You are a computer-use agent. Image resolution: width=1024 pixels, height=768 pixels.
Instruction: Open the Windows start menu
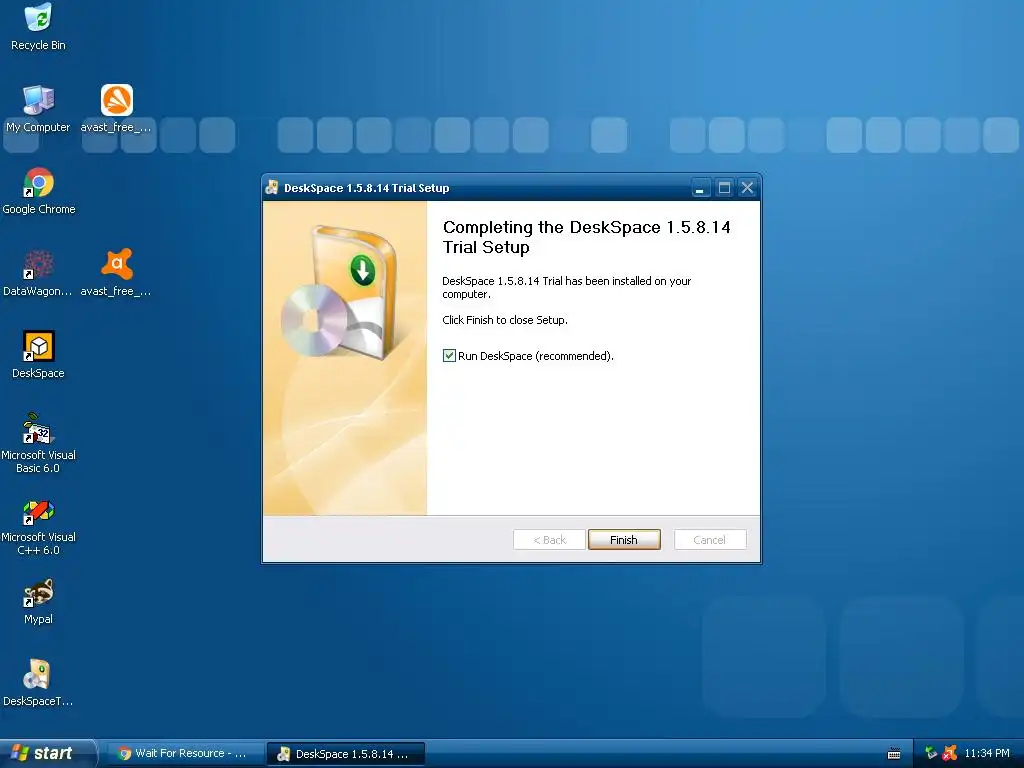[47, 753]
